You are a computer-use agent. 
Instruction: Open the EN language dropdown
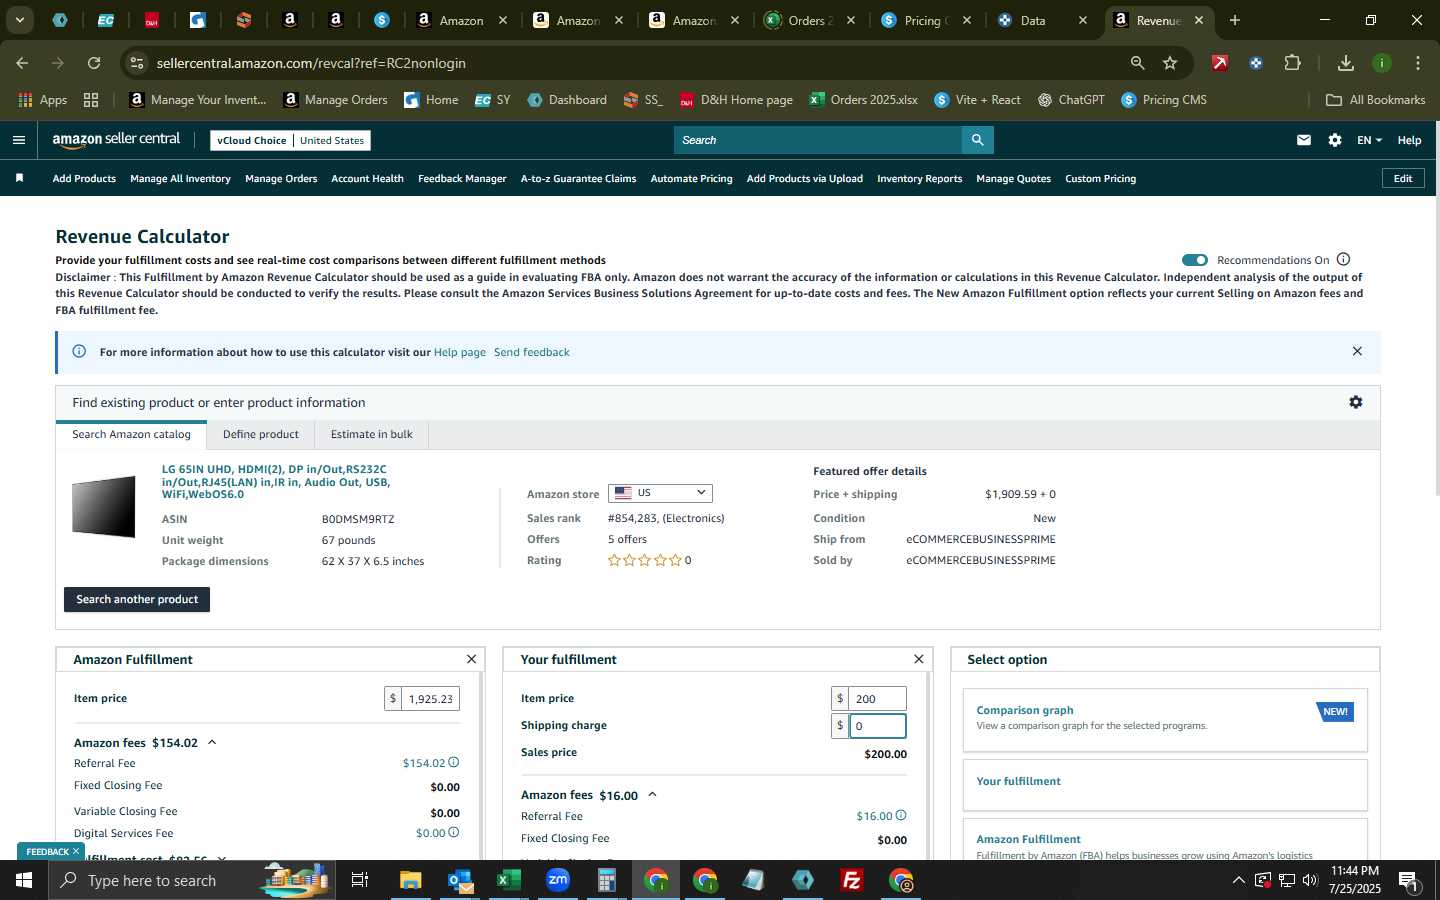coord(1369,140)
